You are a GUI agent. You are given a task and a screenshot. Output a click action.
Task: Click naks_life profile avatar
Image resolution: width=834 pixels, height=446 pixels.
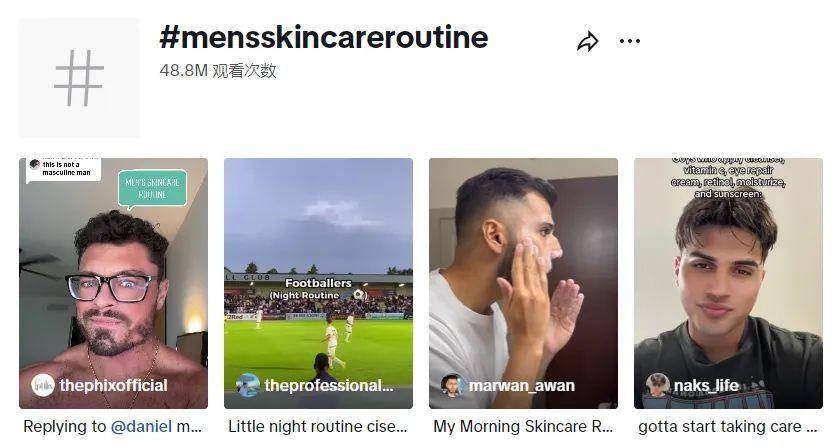tap(657, 385)
